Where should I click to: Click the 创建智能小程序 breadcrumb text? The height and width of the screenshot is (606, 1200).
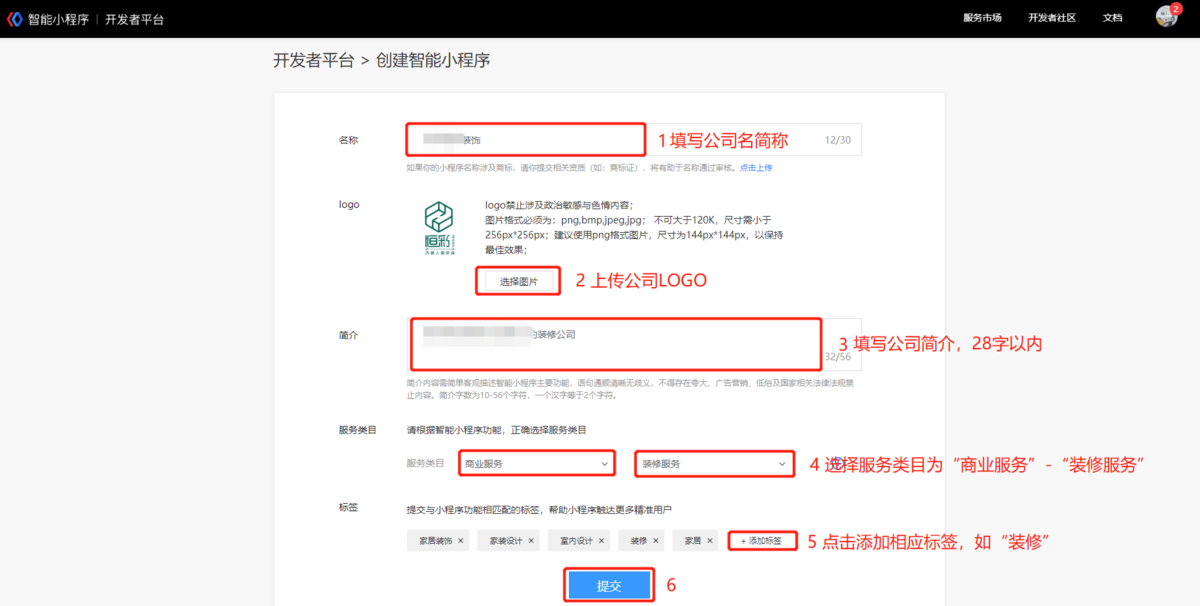[433, 60]
